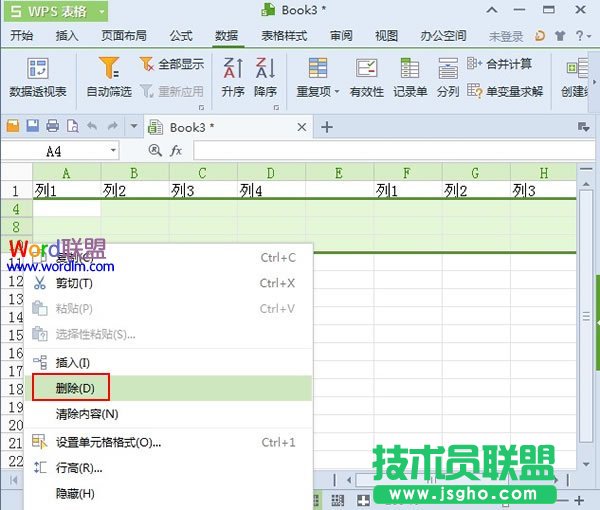Add a new document tab with plus button
Viewport: 600px width, 510px height.
326,126
